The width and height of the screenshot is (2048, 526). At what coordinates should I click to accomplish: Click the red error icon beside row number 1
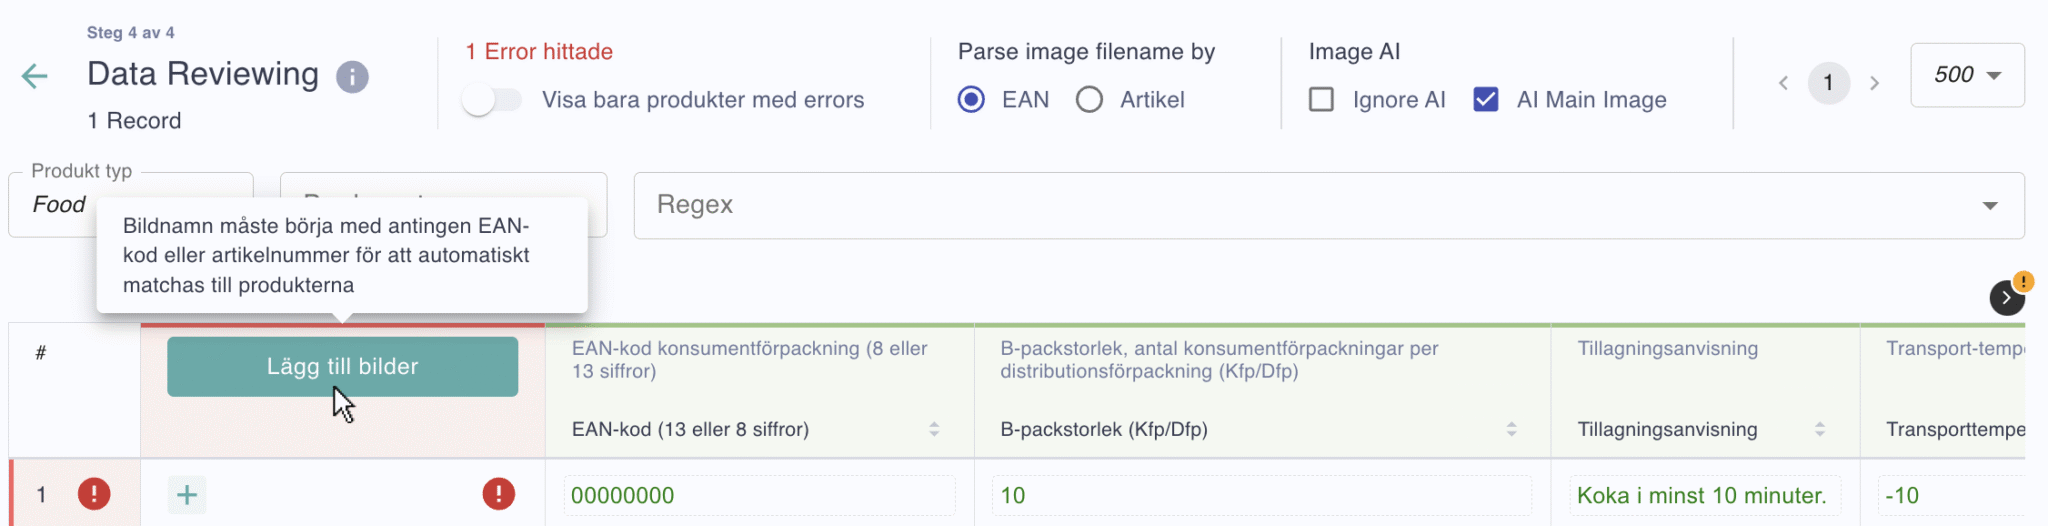[94, 494]
